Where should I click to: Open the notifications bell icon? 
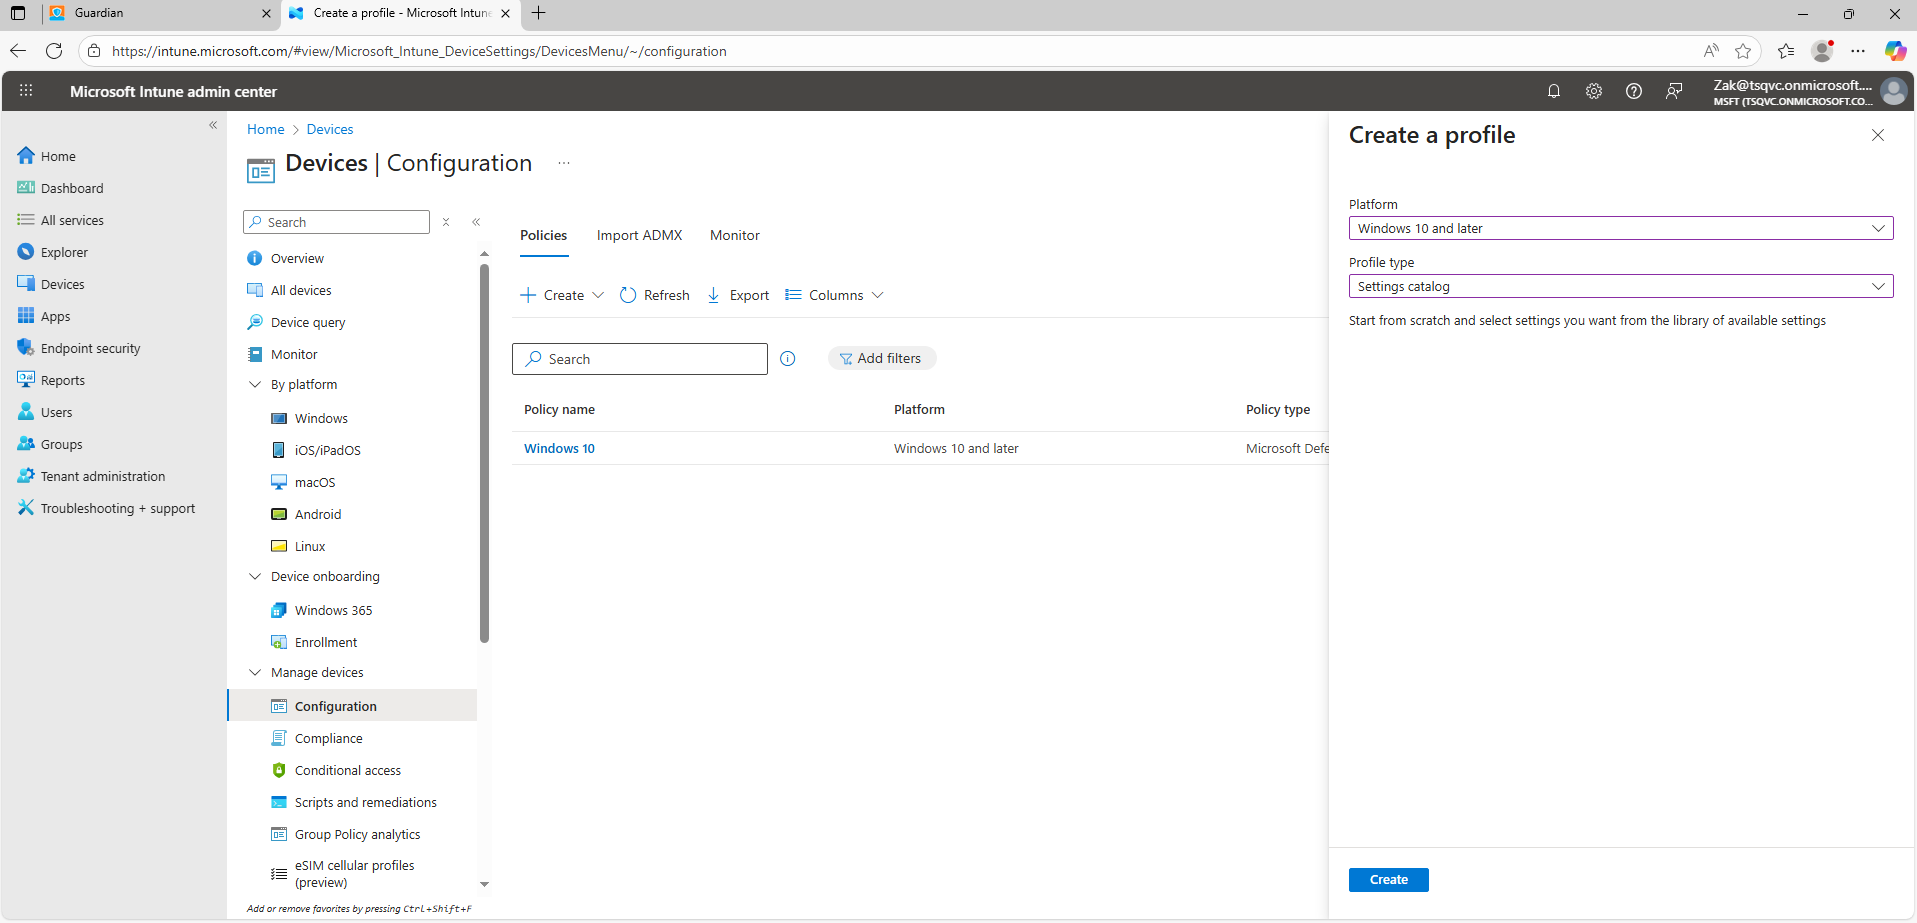click(x=1553, y=91)
